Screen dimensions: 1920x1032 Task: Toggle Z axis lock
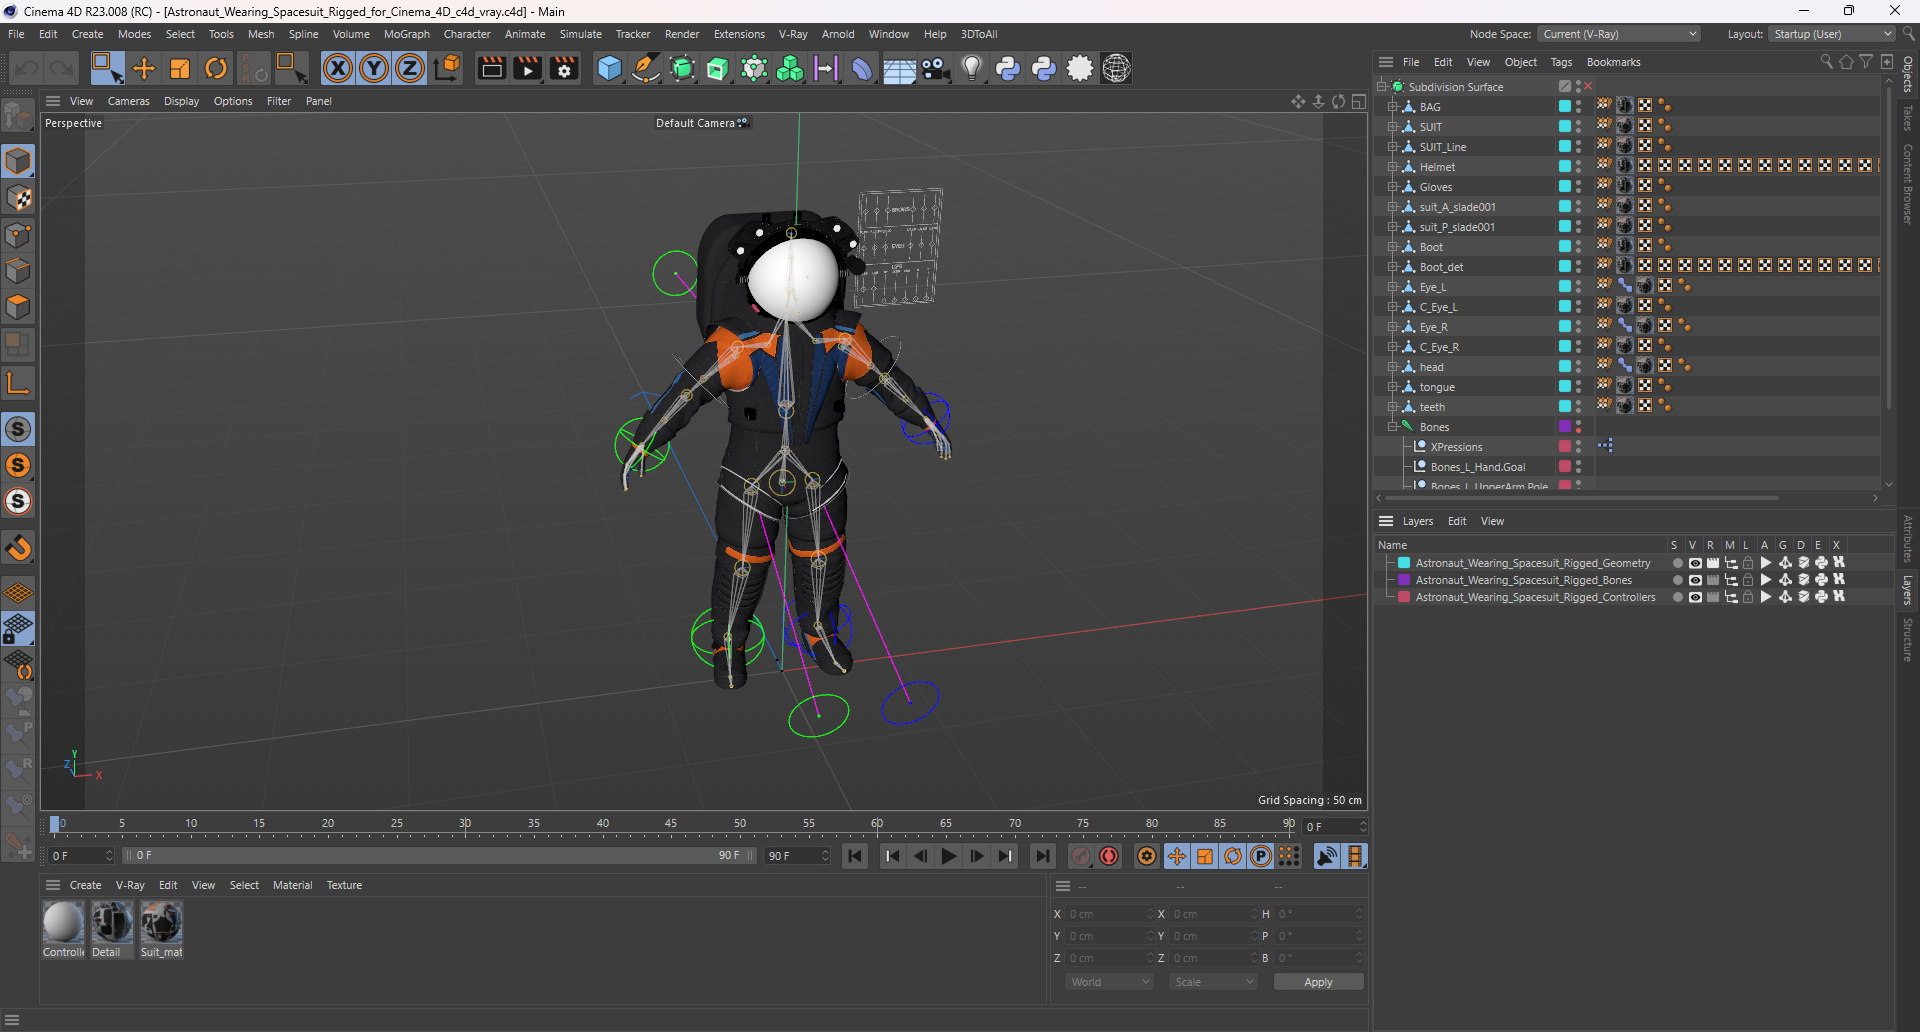click(410, 68)
